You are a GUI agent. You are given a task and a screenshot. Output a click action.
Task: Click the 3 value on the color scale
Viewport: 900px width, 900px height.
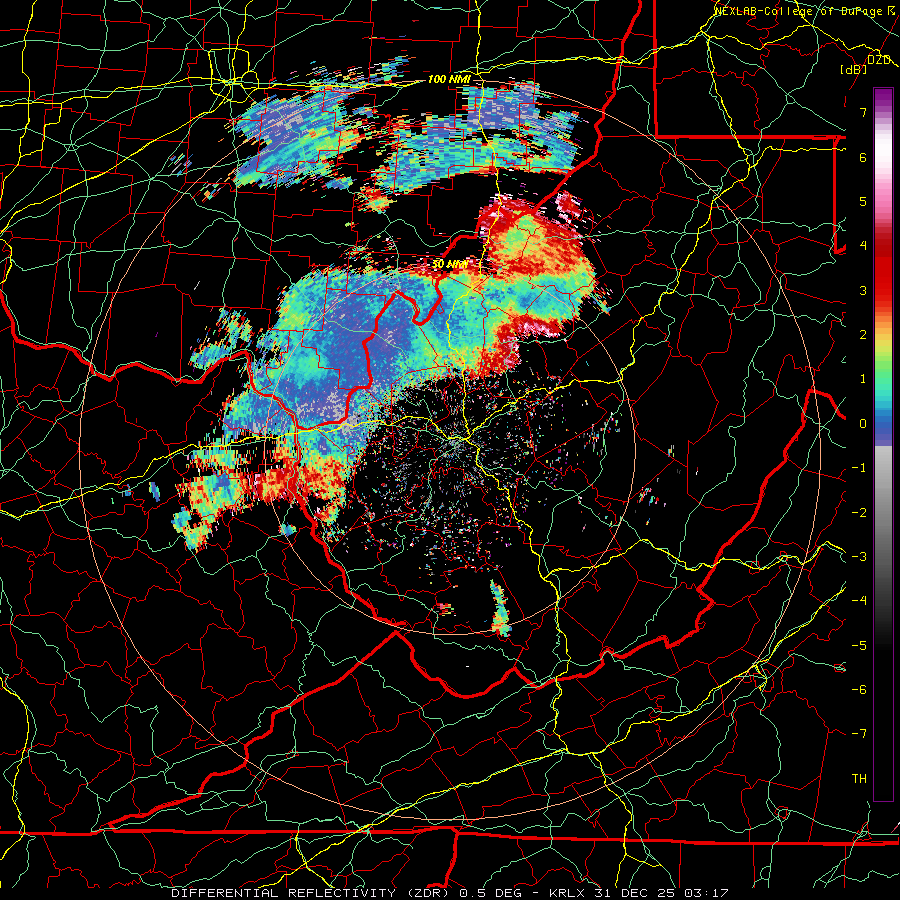863,290
